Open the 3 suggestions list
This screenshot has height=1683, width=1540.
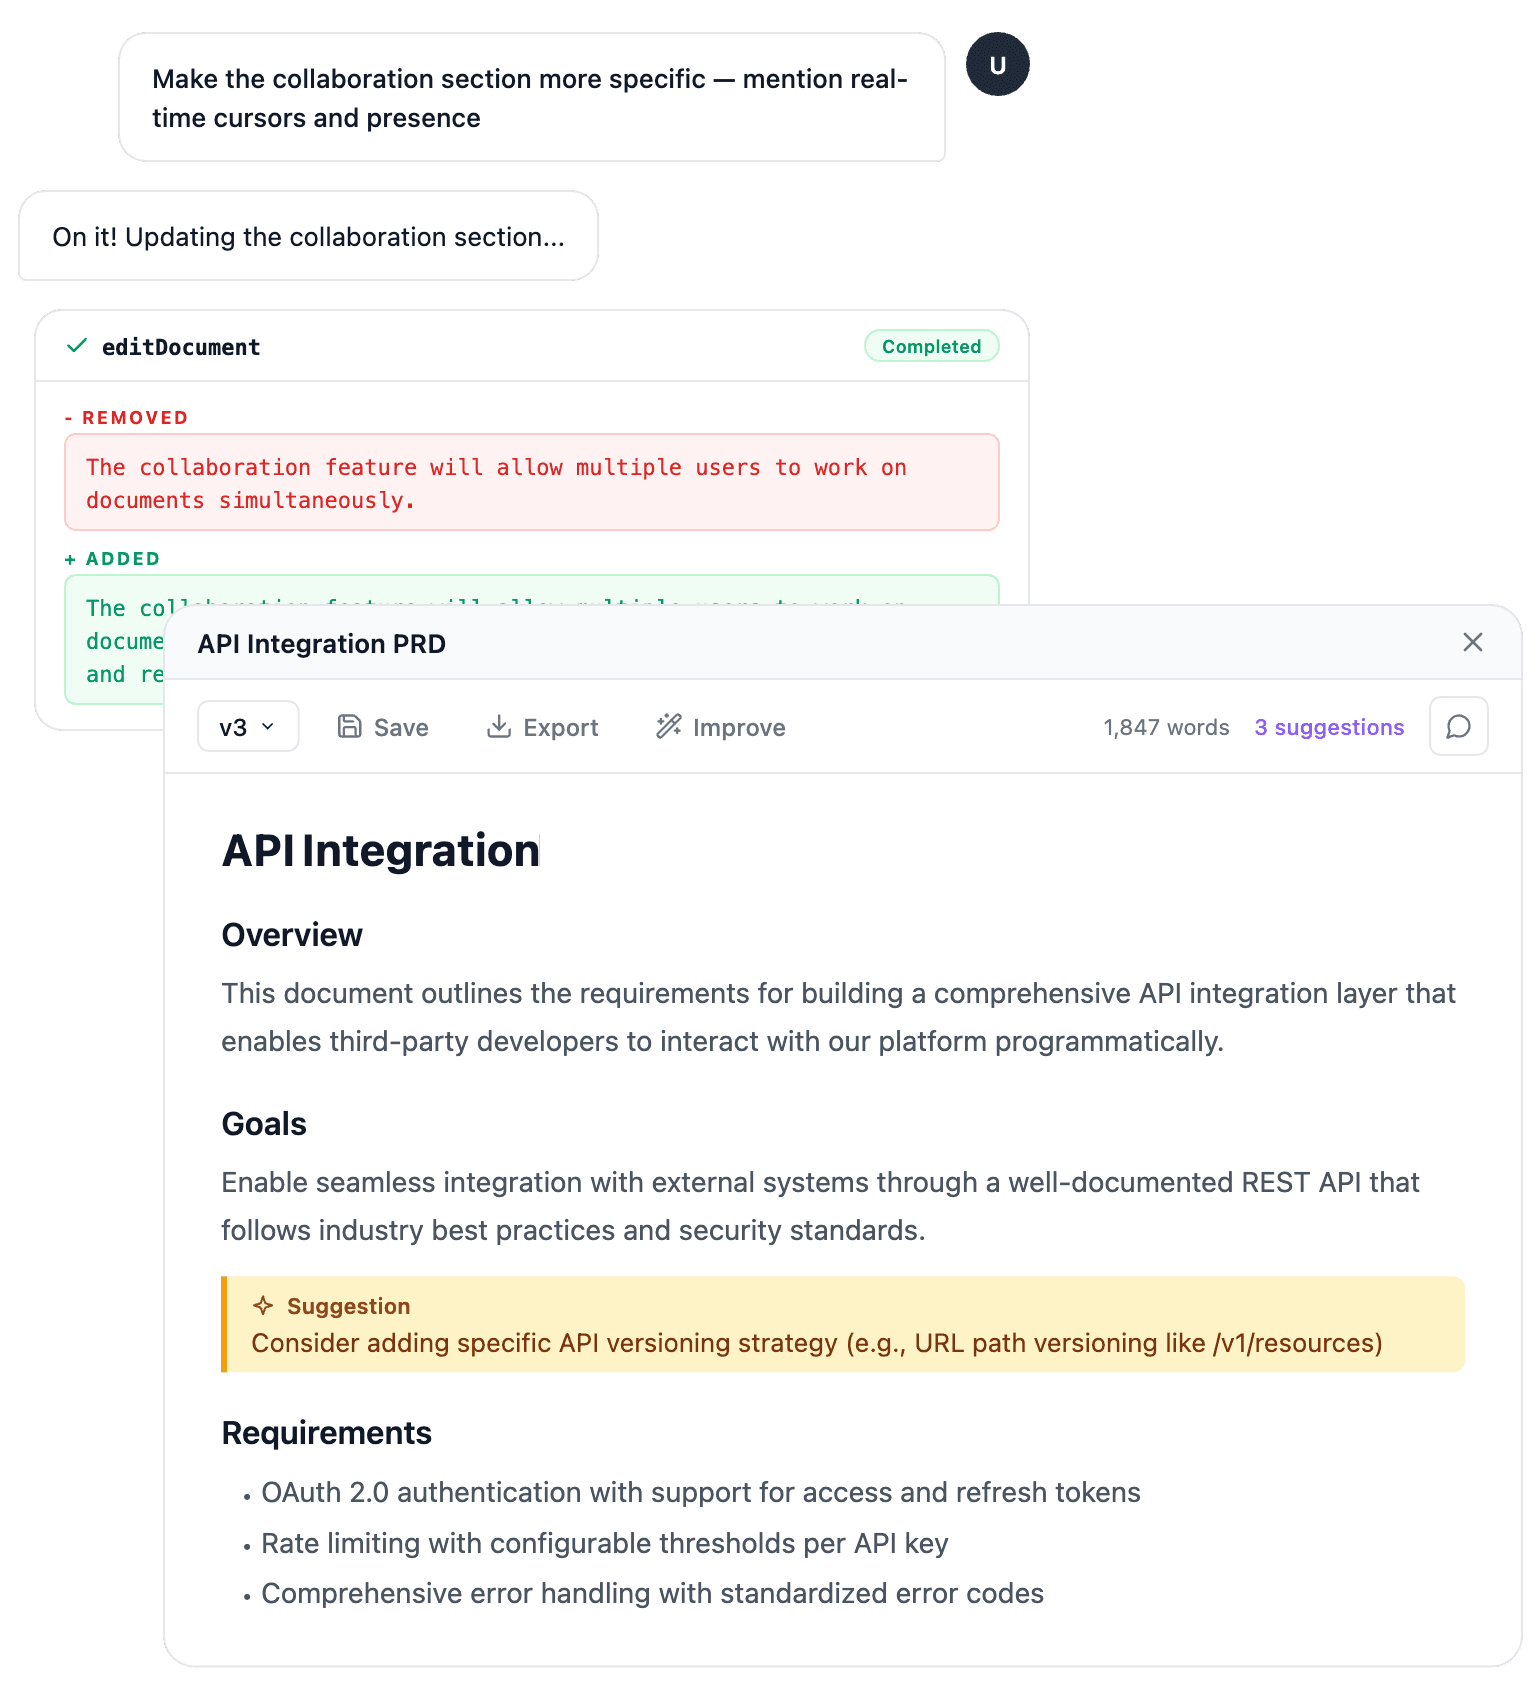coord(1329,727)
